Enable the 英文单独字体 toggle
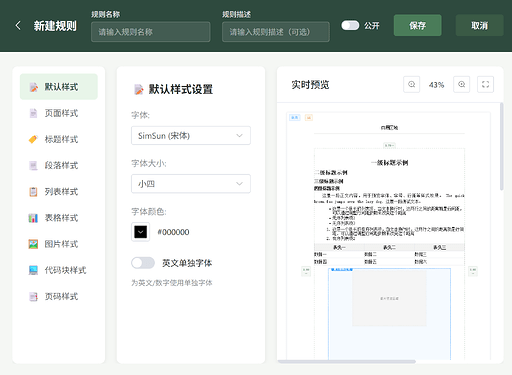The height and width of the screenshot is (375, 512). click(143, 263)
